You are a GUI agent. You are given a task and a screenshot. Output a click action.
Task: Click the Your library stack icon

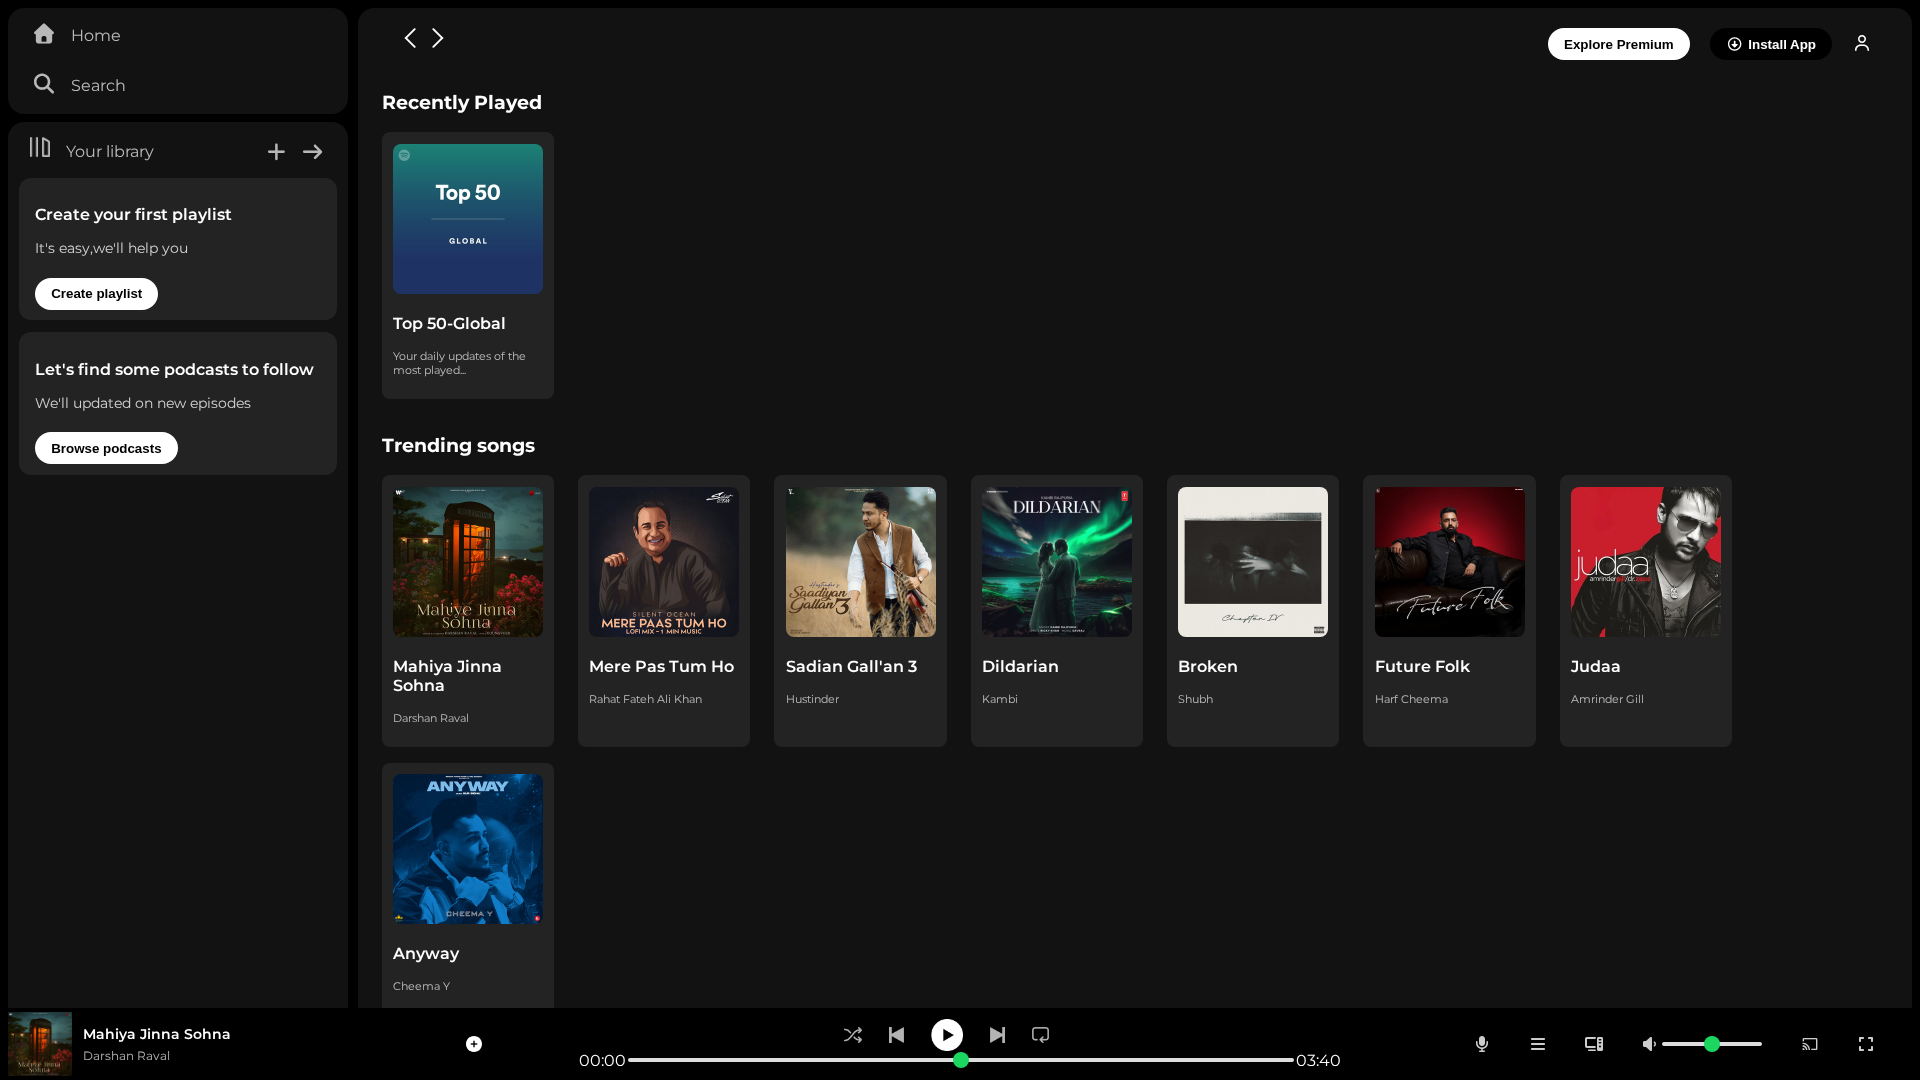point(40,148)
